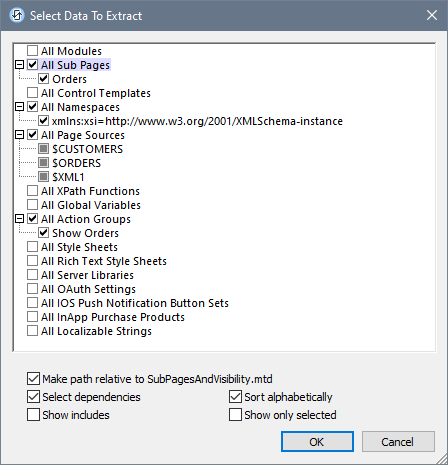Click the Cancel button
This screenshot has width=448, height=465.
tap(398, 442)
